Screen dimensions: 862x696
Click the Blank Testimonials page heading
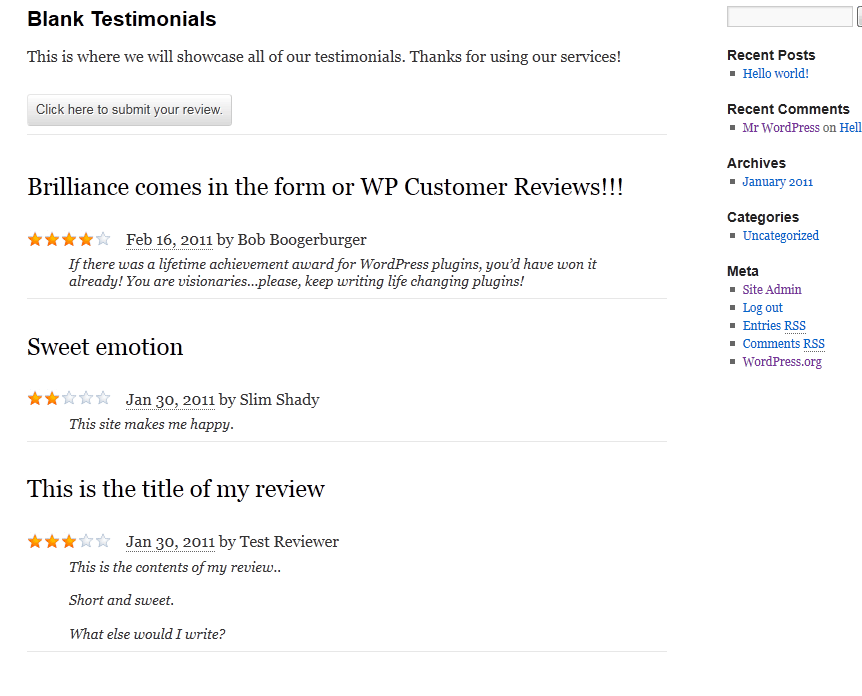pyautogui.click(x=121, y=19)
